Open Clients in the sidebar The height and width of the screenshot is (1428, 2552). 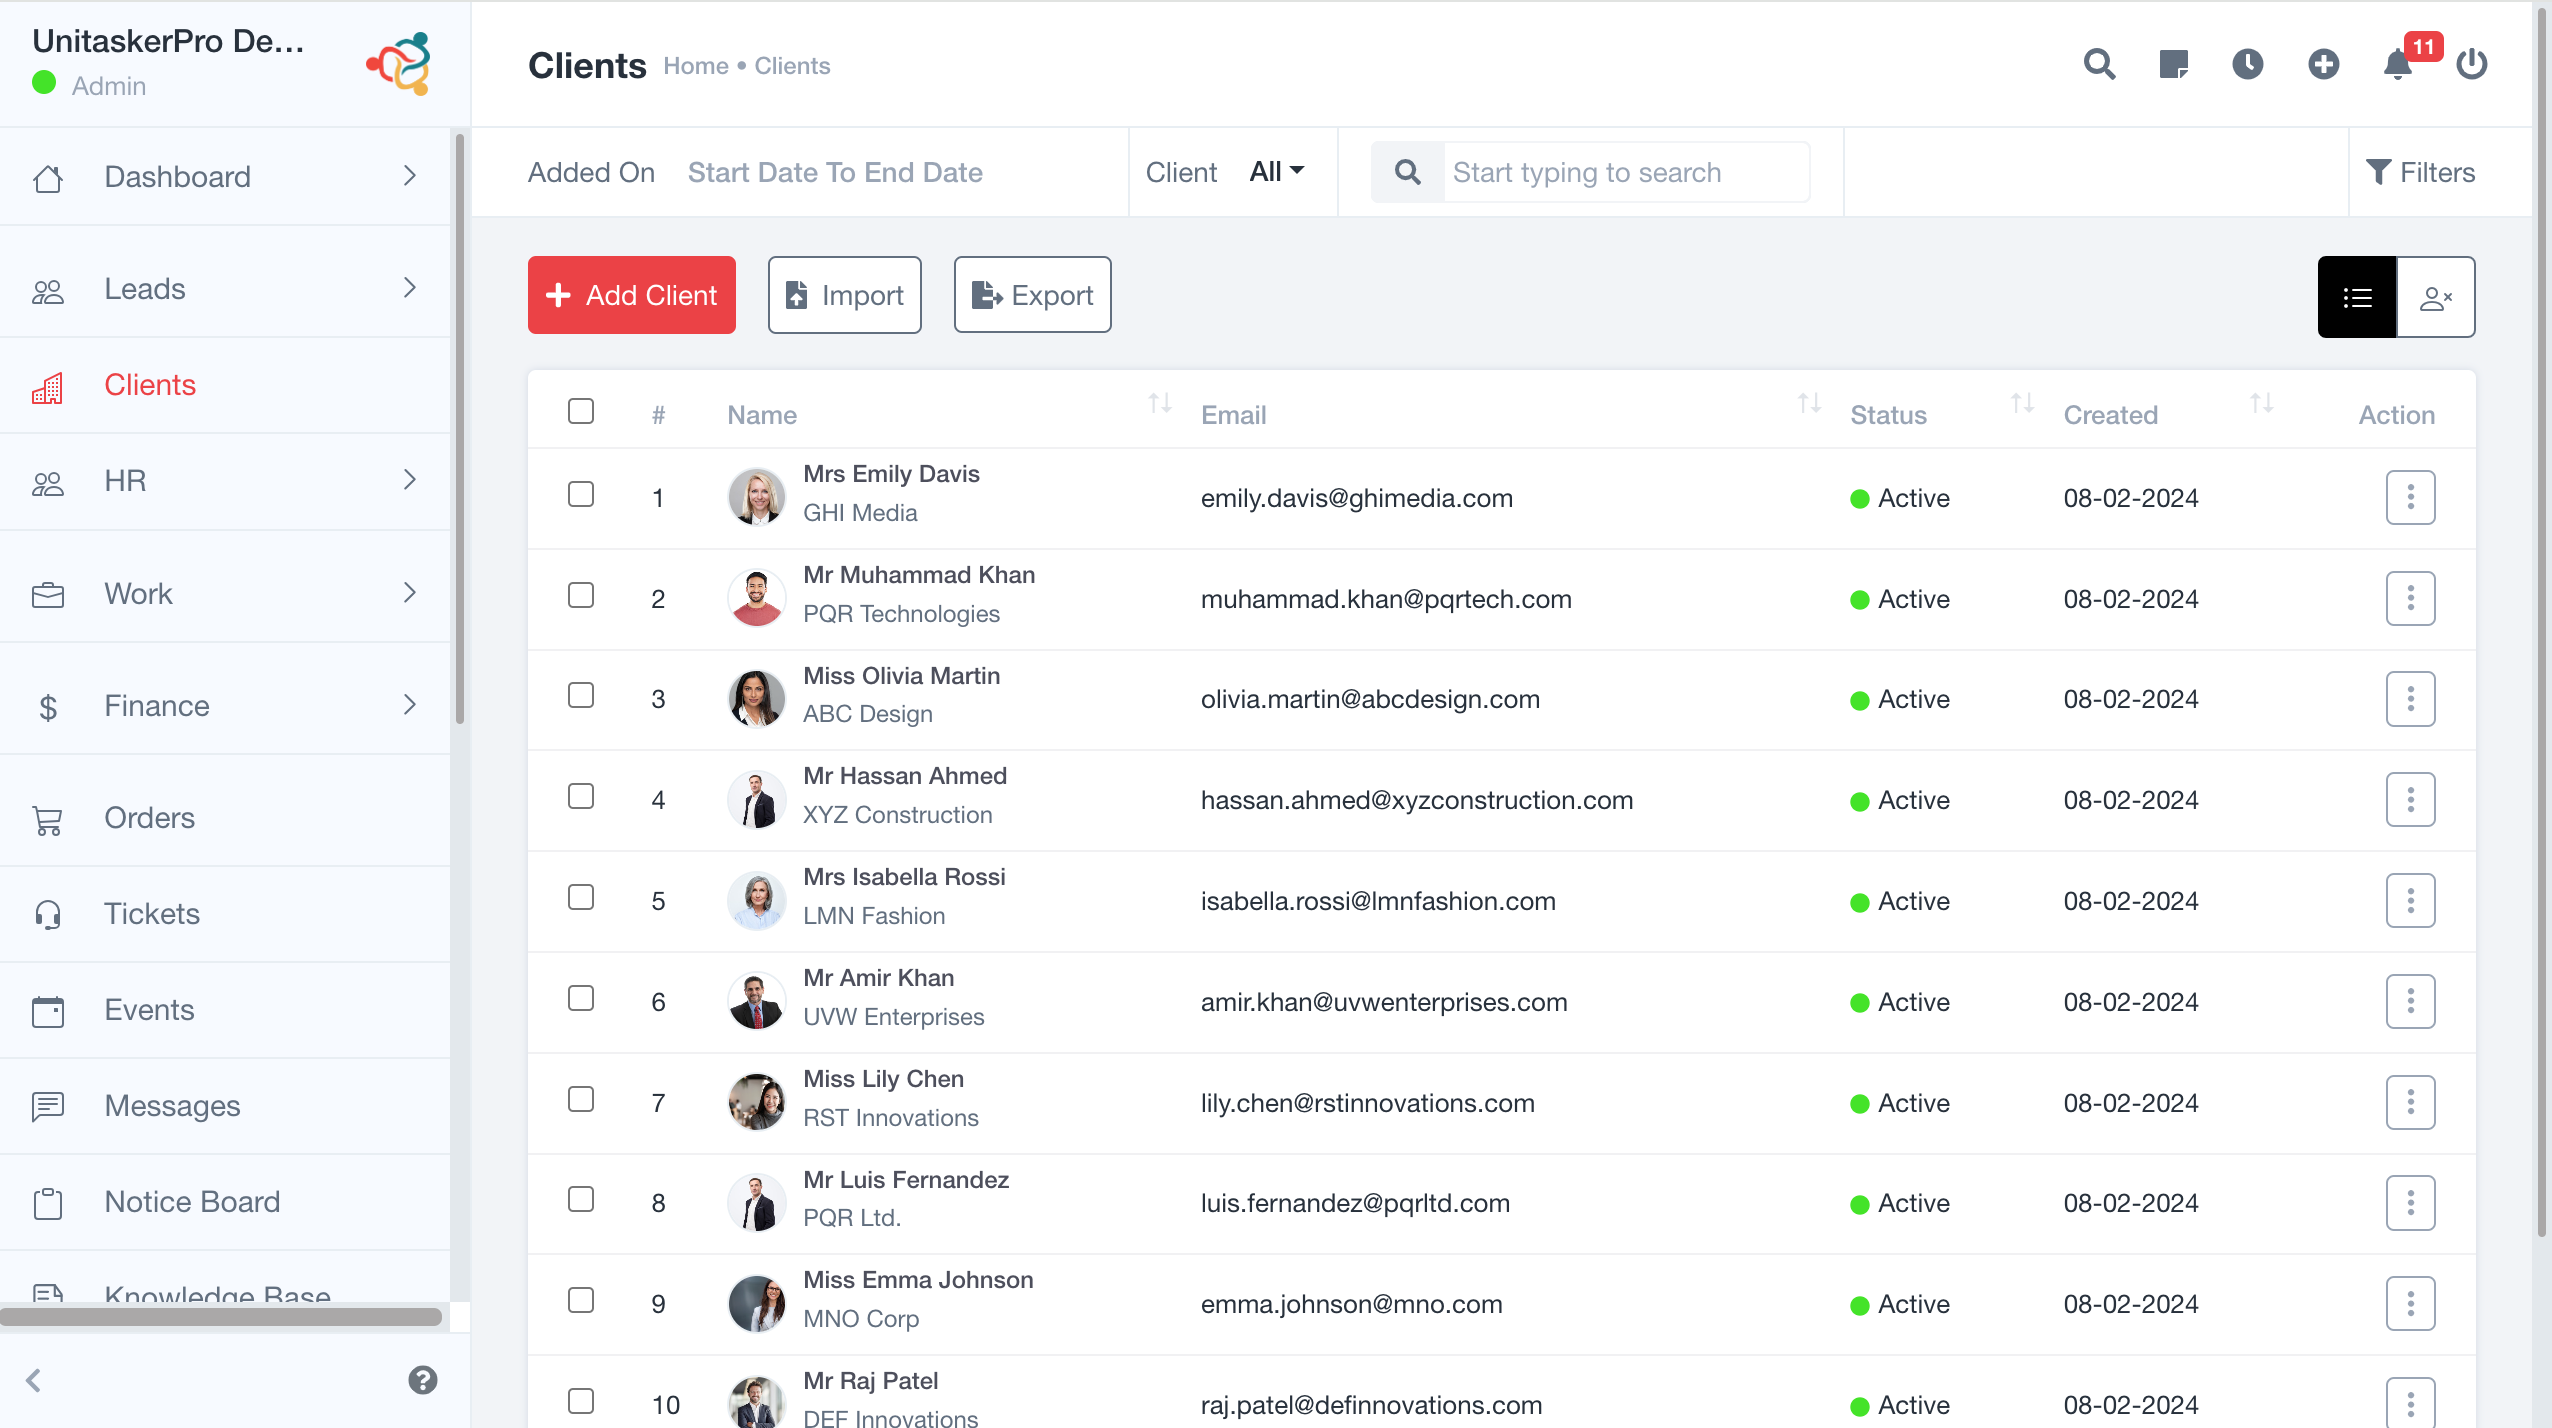coord(225,385)
